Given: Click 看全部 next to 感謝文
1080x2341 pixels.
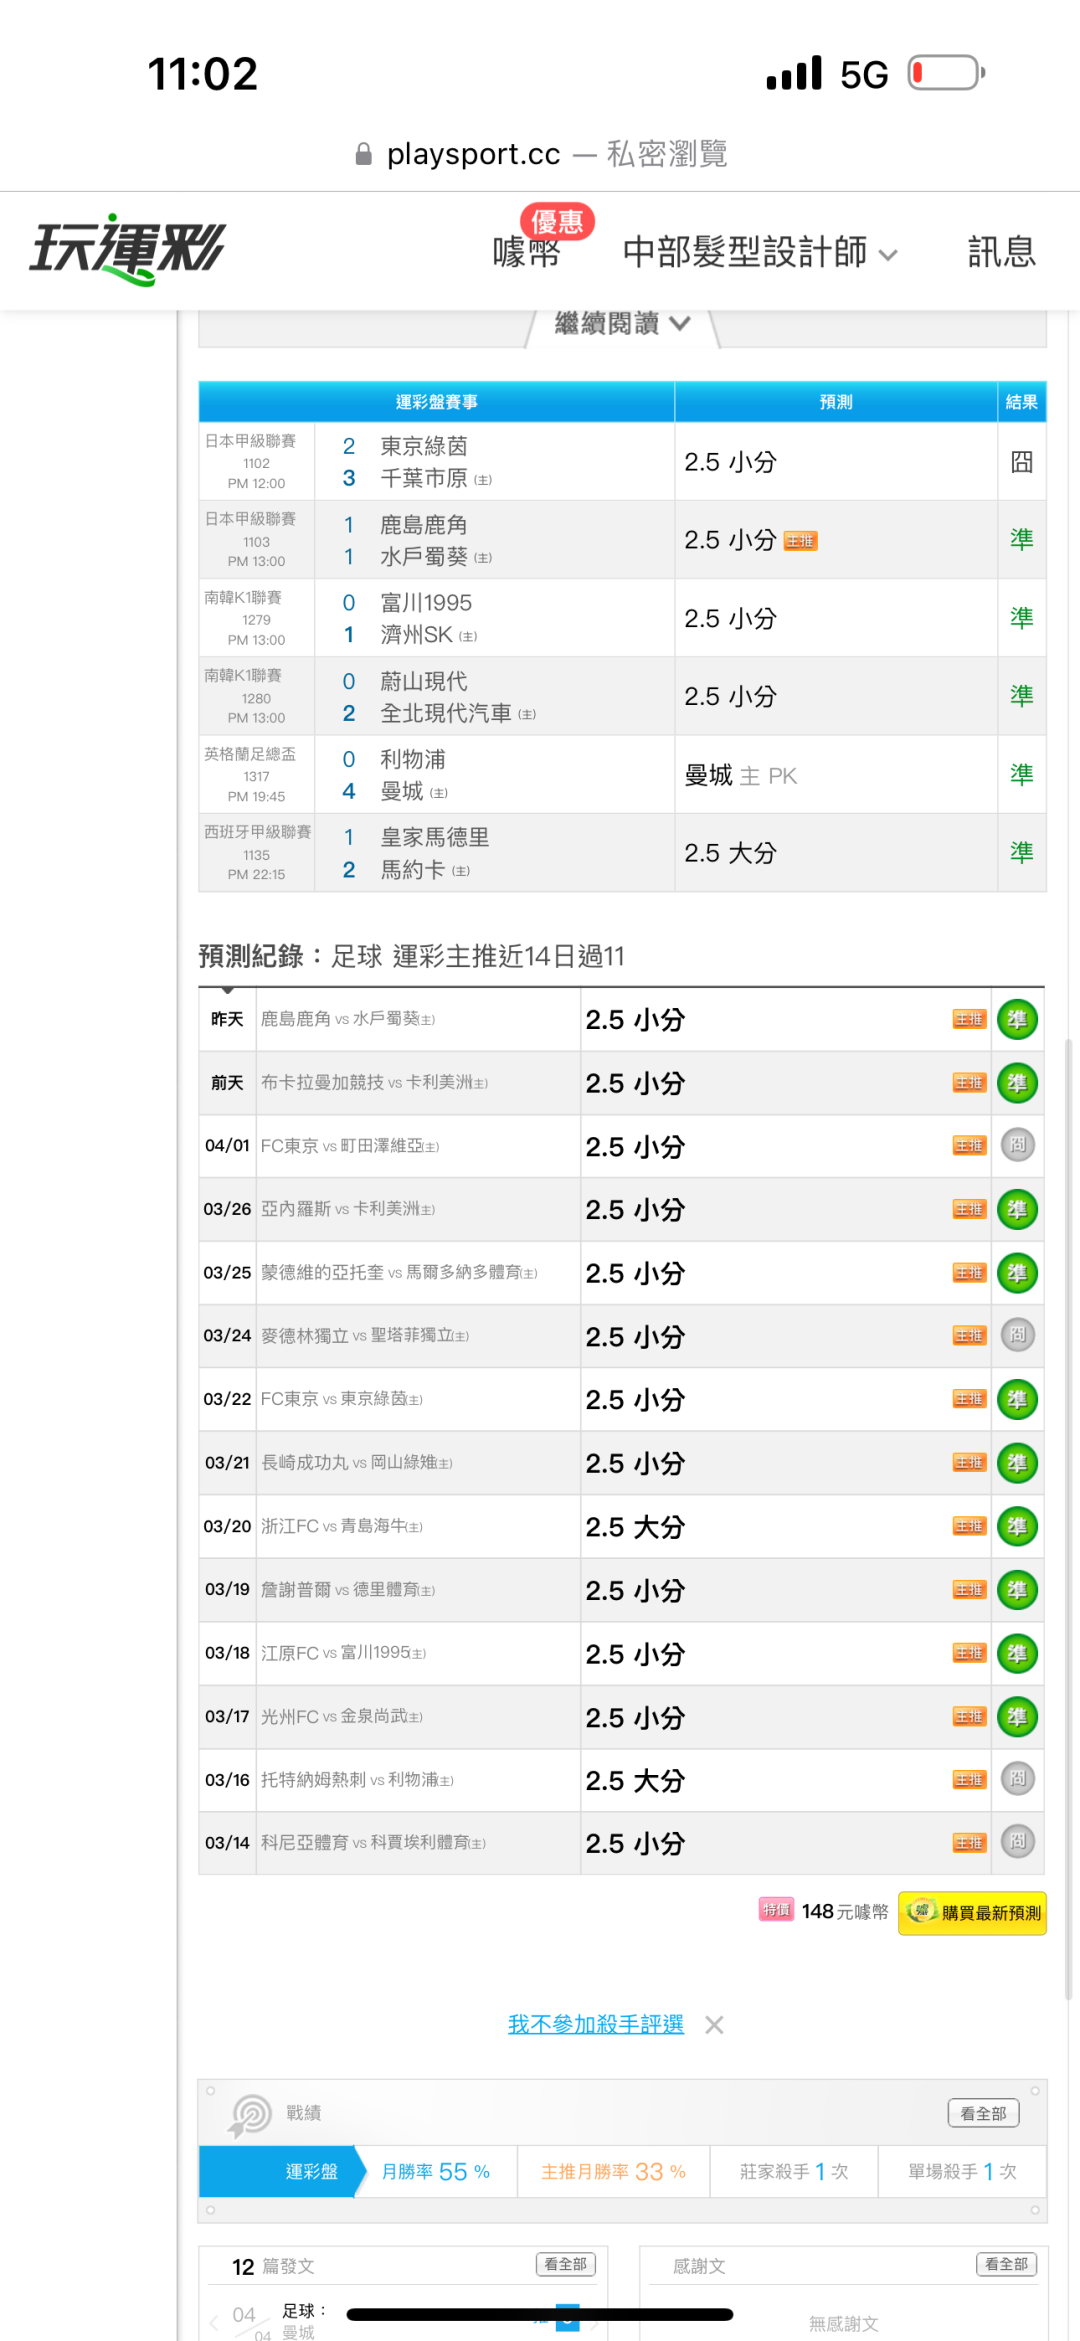Looking at the screenshot, I should click(x=1007, y=2264).
